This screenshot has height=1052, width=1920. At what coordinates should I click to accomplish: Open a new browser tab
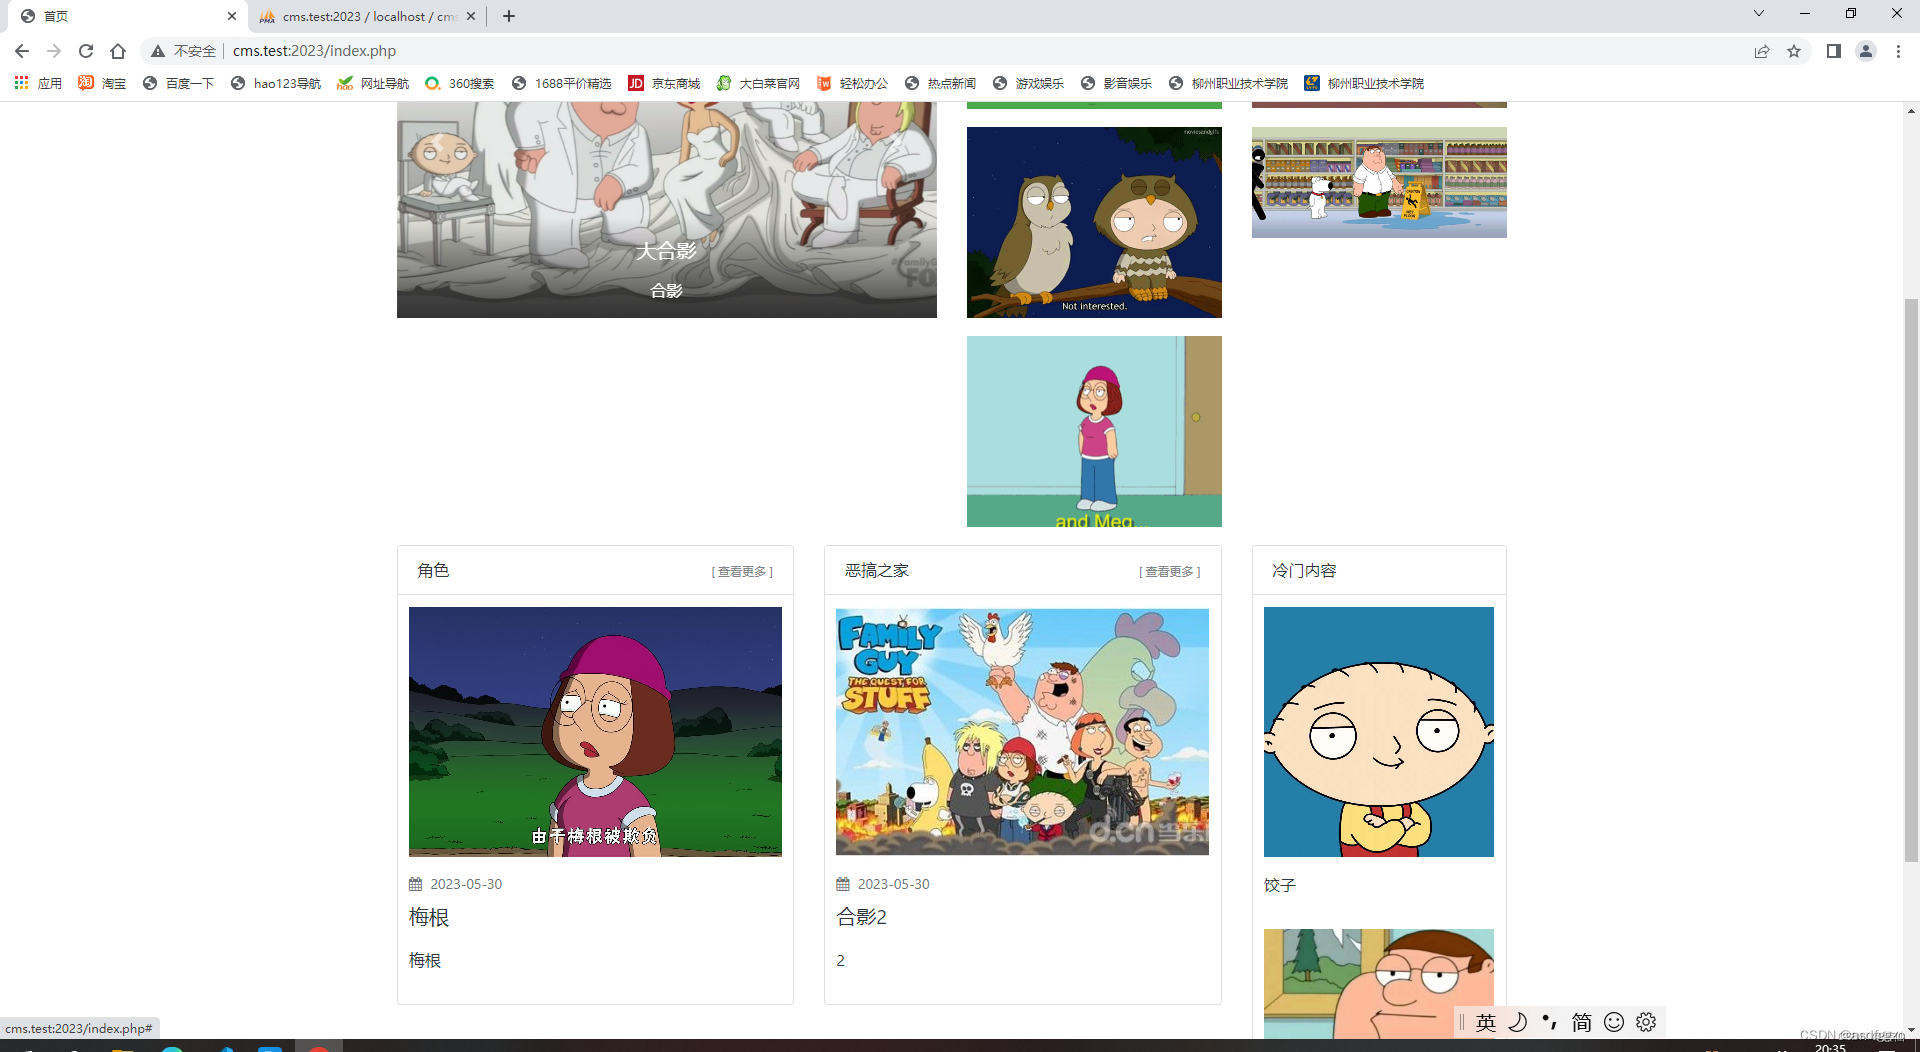click(509, 16)
